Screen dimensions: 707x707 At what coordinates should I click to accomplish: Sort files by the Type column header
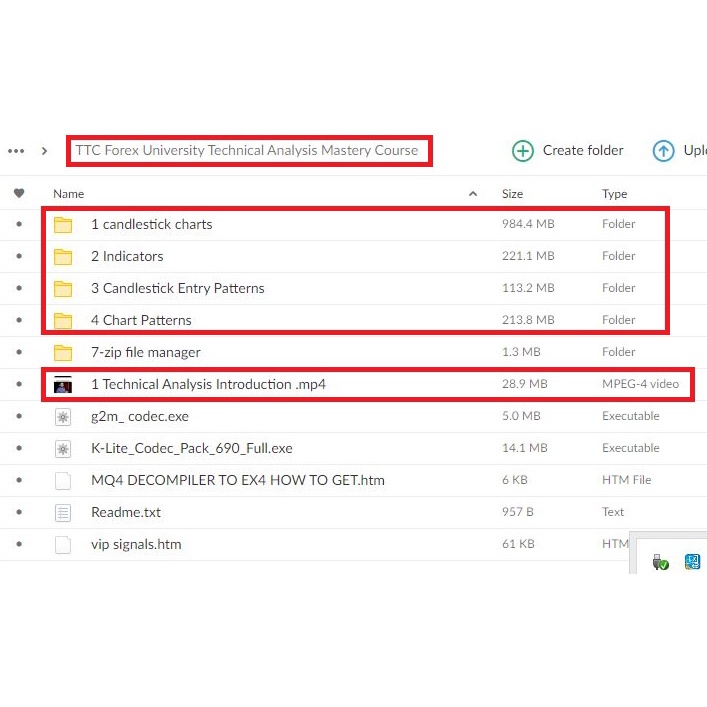pyautogui.click(x=614, y=194)
